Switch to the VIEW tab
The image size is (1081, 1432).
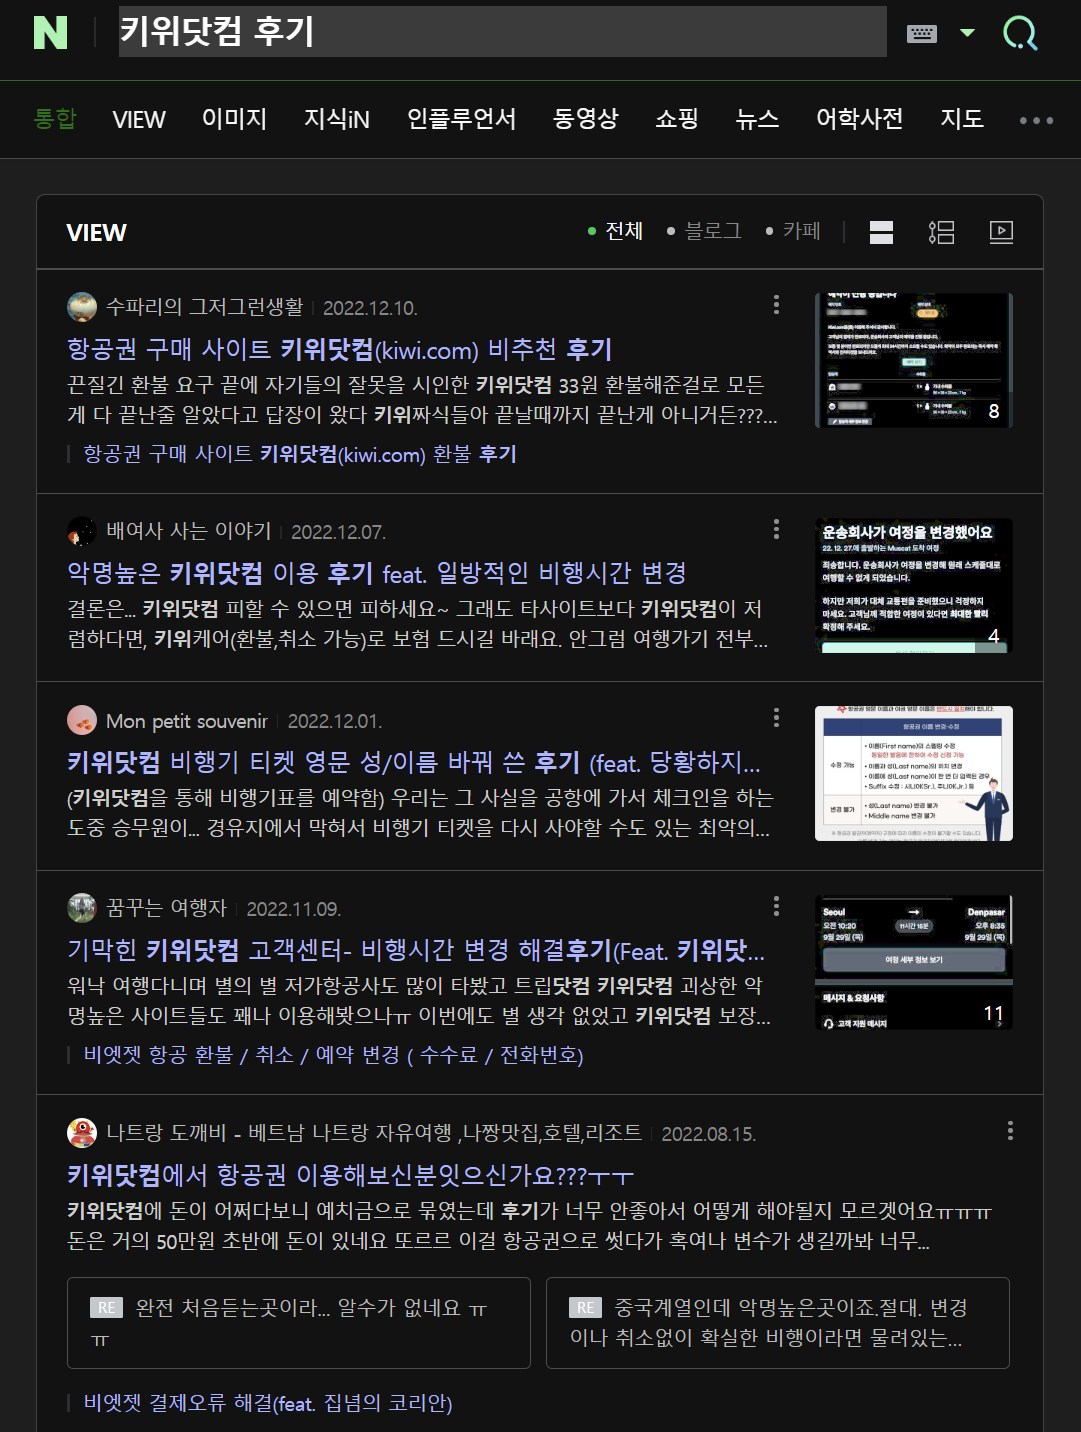point(139,119)
